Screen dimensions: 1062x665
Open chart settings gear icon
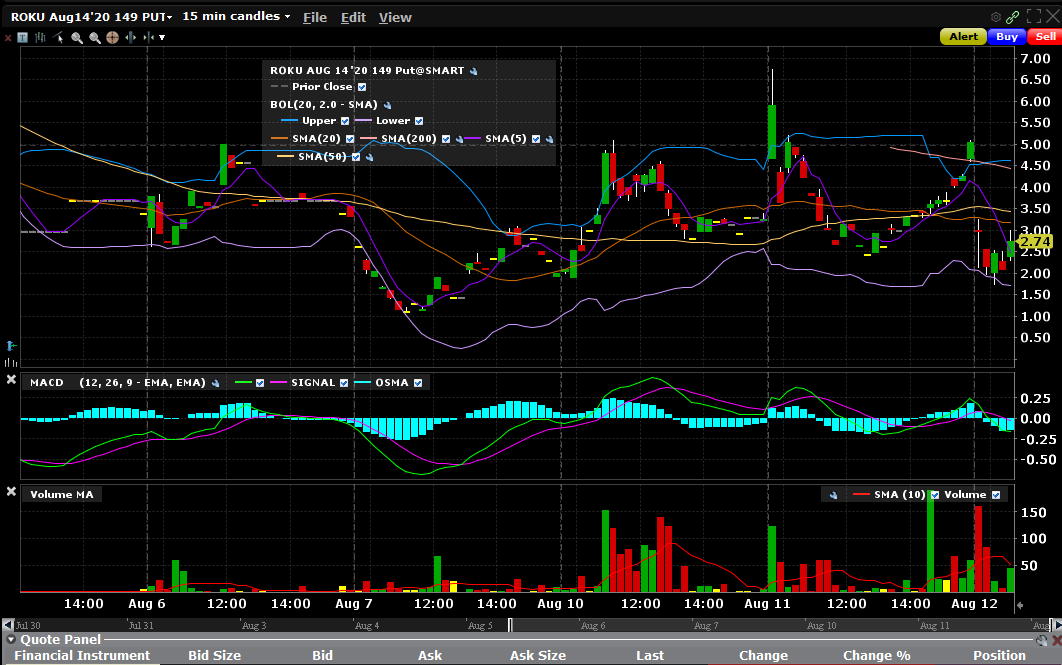(996, 17)
